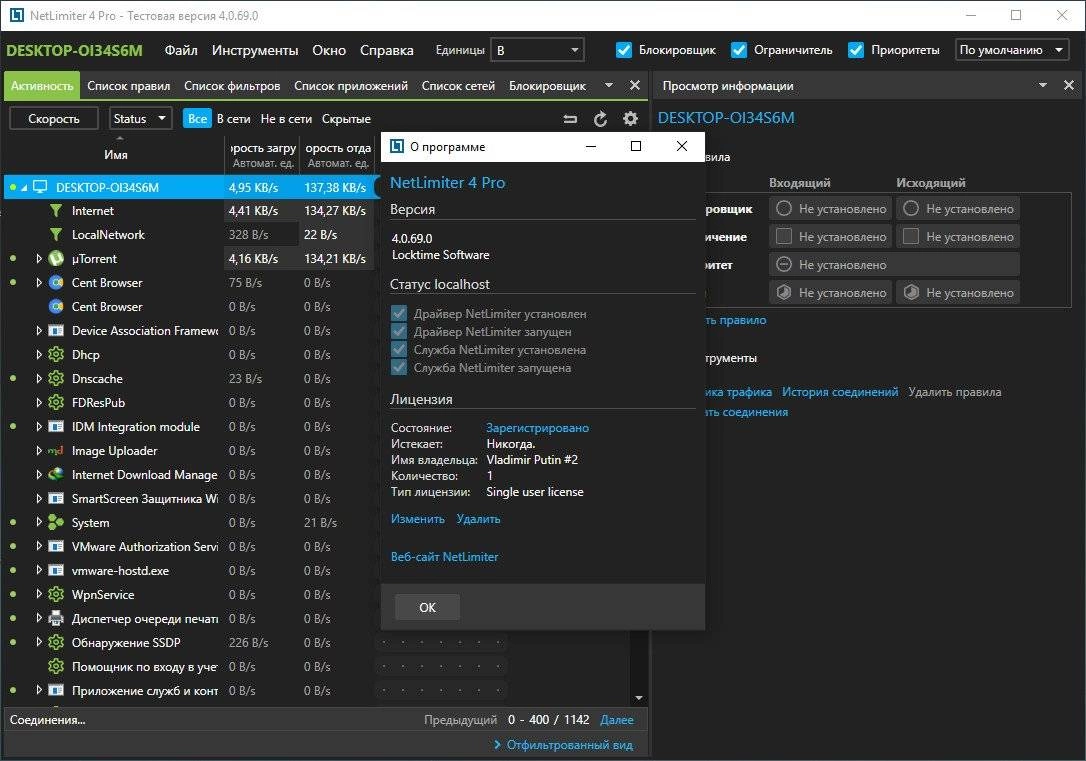Click the print spooler printer icon
This screenshot has width=1086, height=761.
coord(56,618)
